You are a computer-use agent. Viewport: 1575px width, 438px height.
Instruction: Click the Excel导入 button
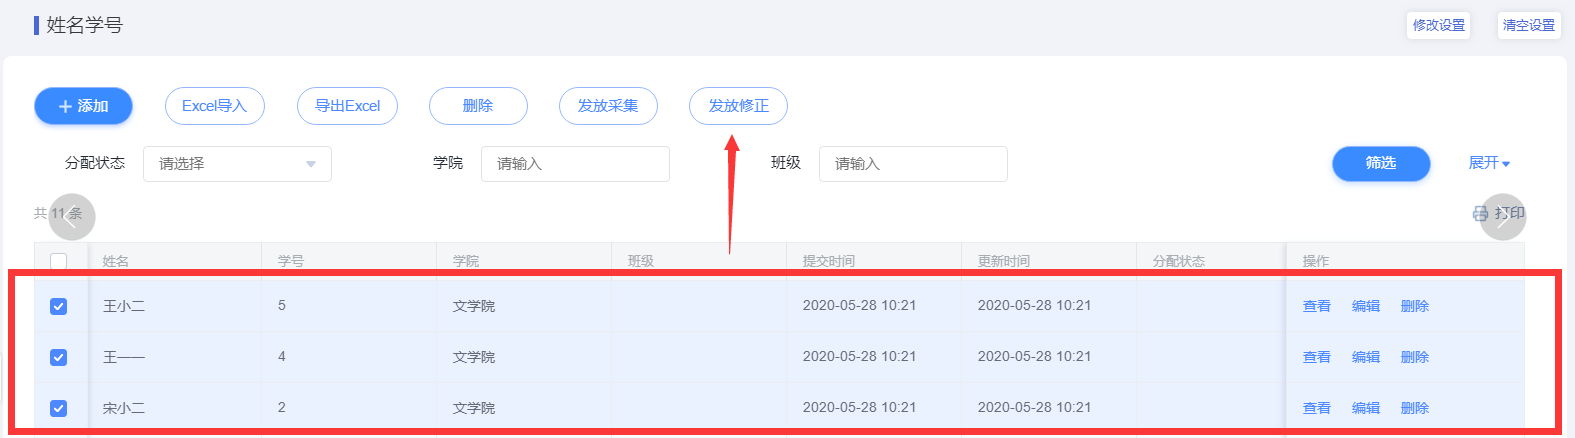coord(214,106)
